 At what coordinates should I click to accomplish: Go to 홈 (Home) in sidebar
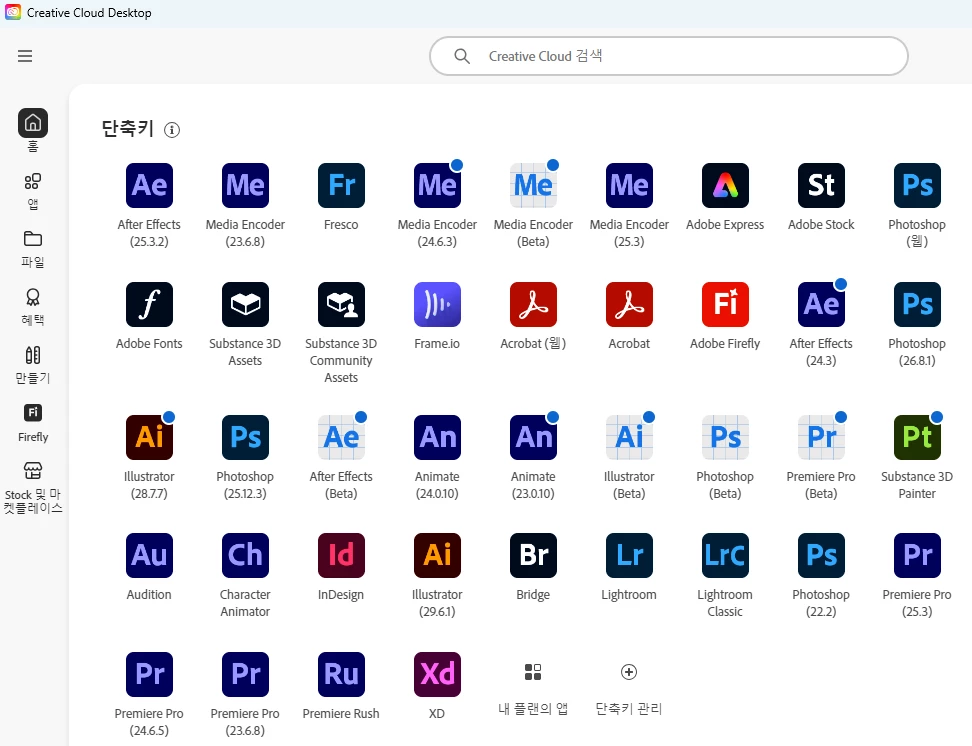point(33,131)
